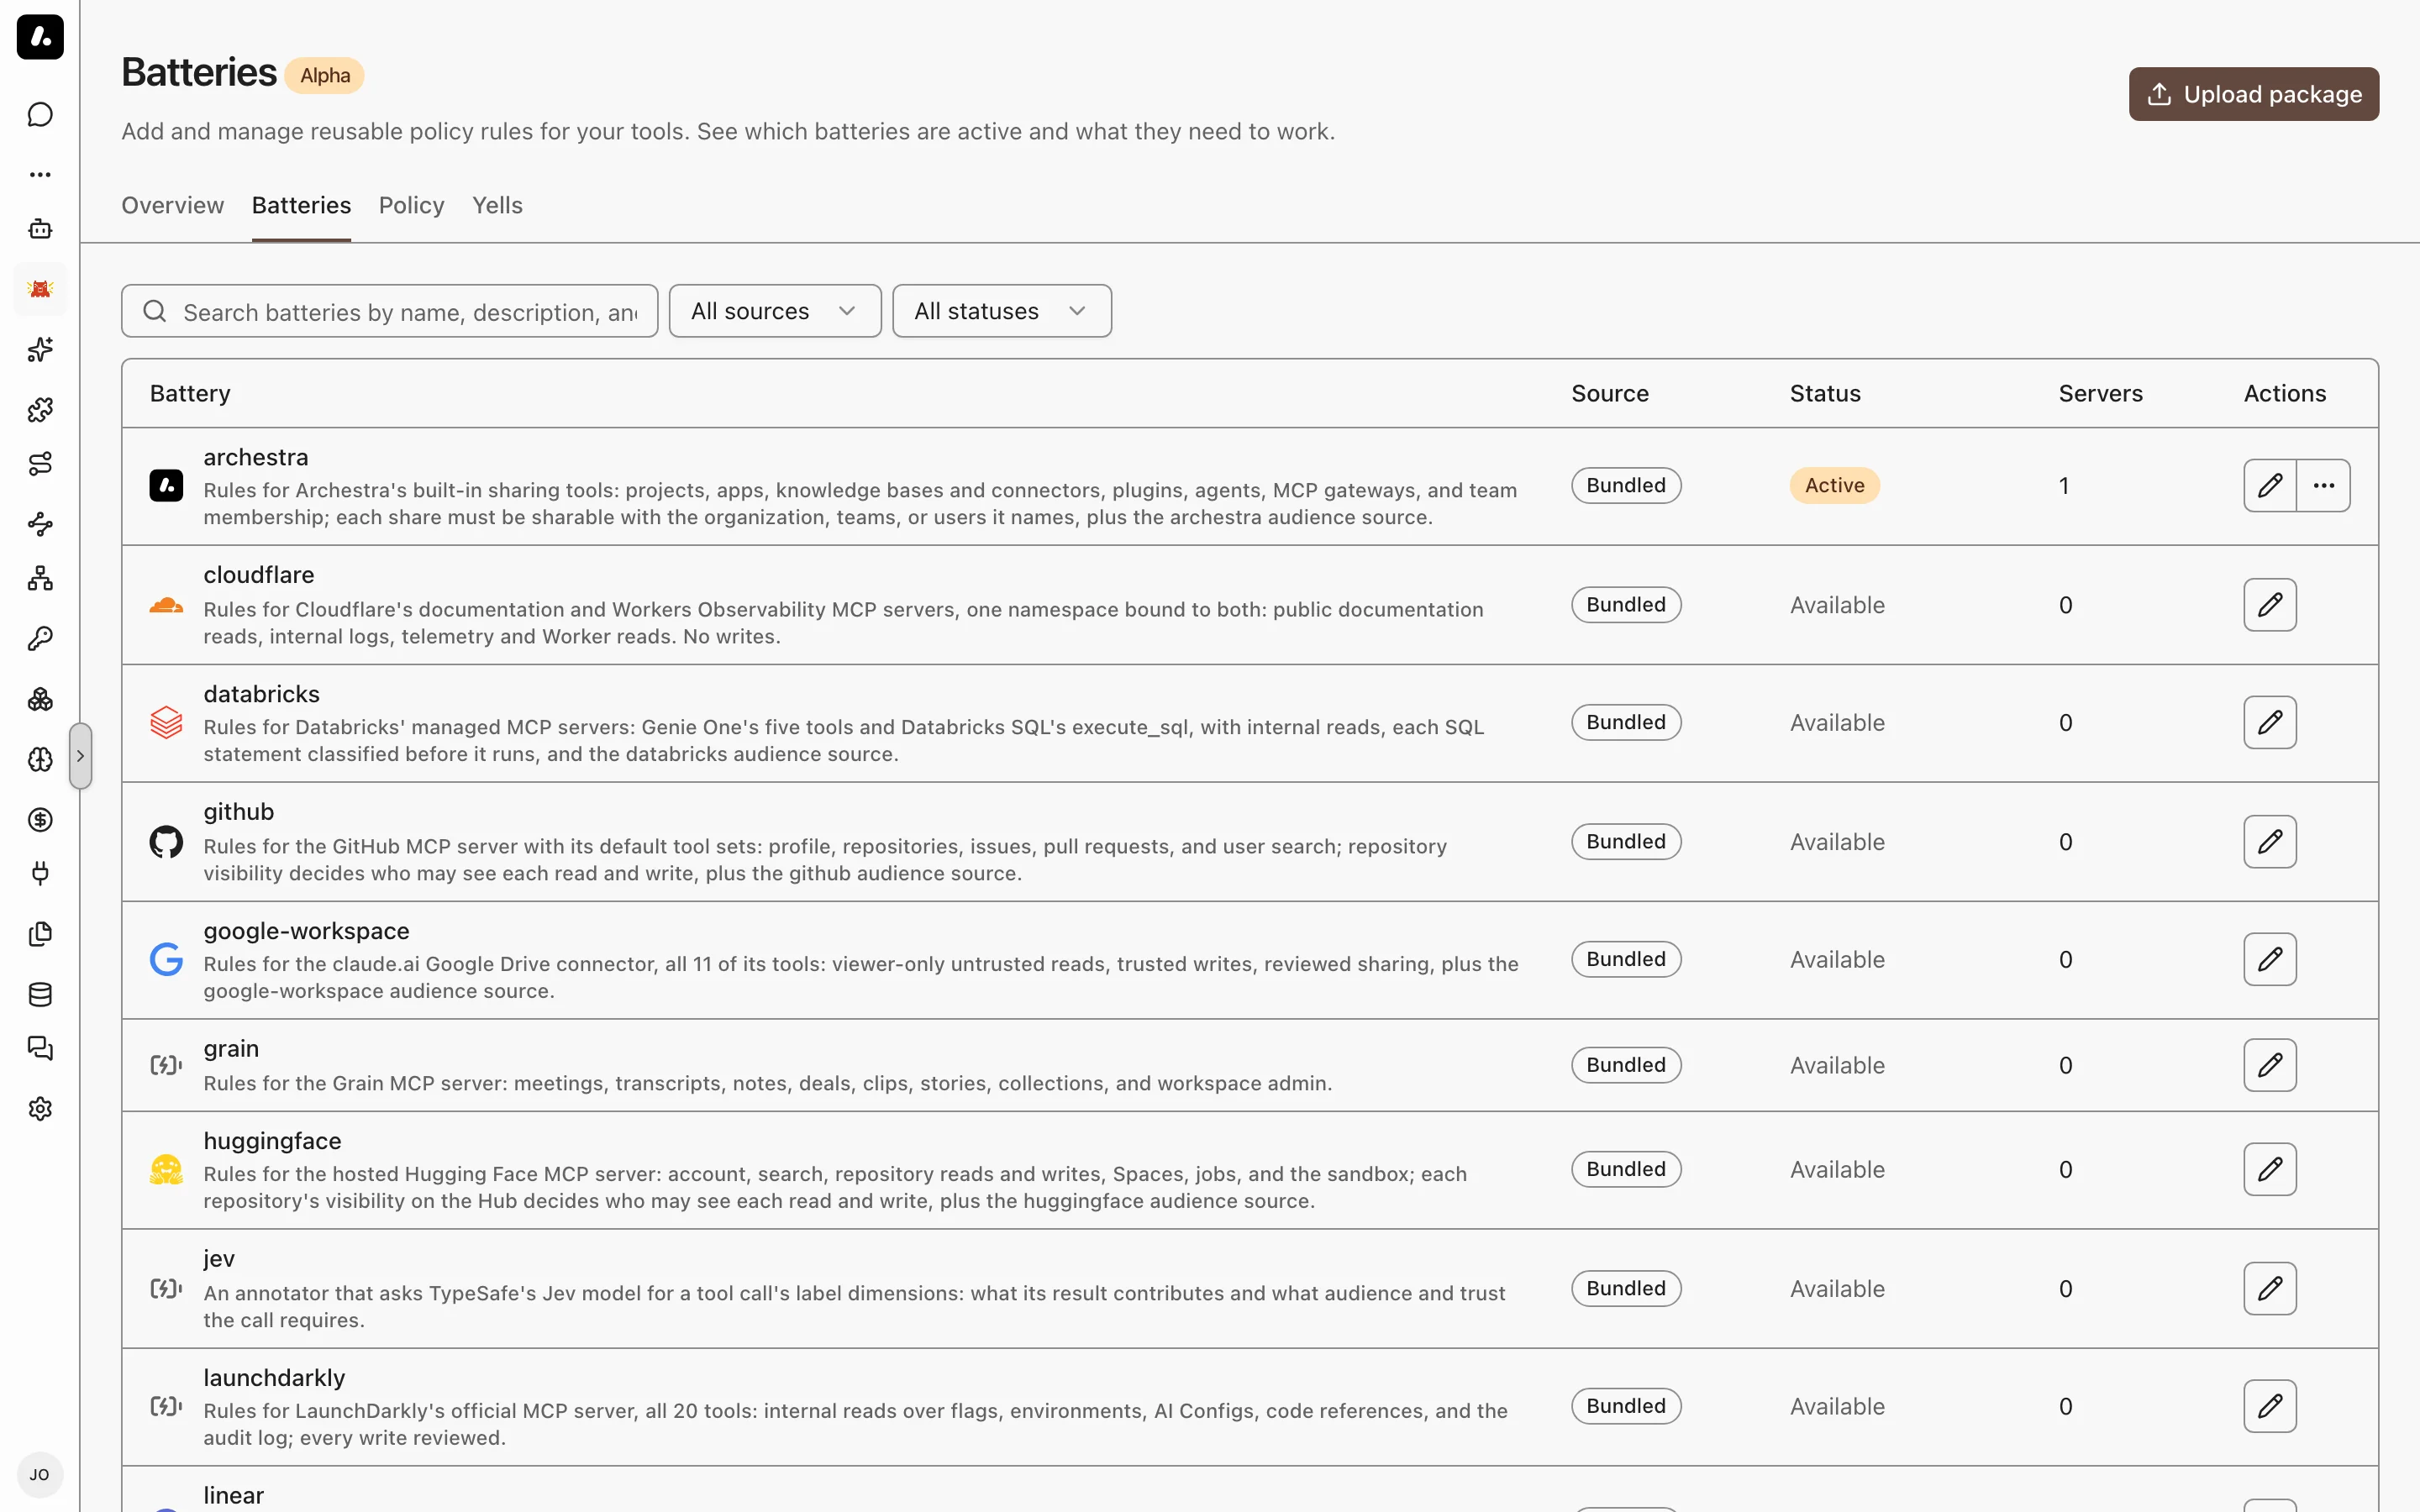2420x1512 pixels.
Task: Click the github battery name
Action: [x=239, y=812]
